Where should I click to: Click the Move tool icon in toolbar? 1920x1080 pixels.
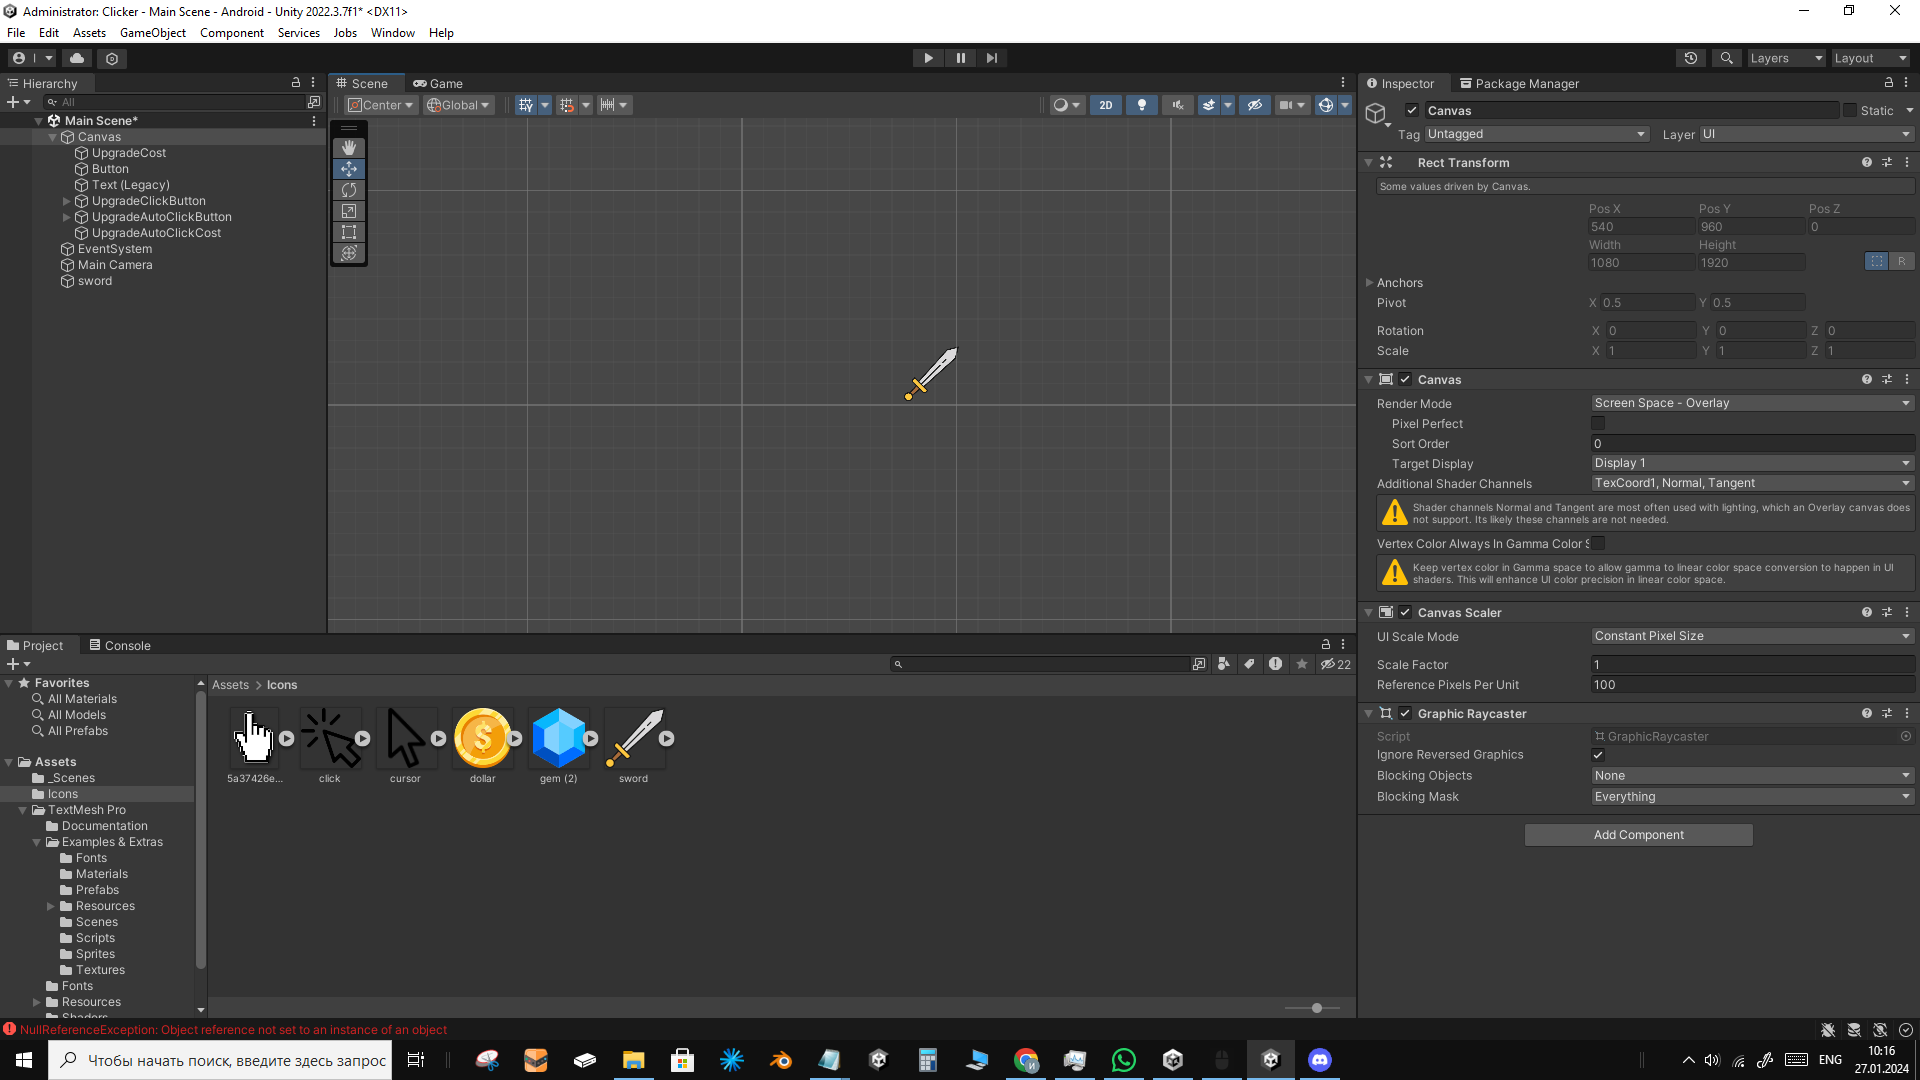pyautogui.click(x=349, y=167)
